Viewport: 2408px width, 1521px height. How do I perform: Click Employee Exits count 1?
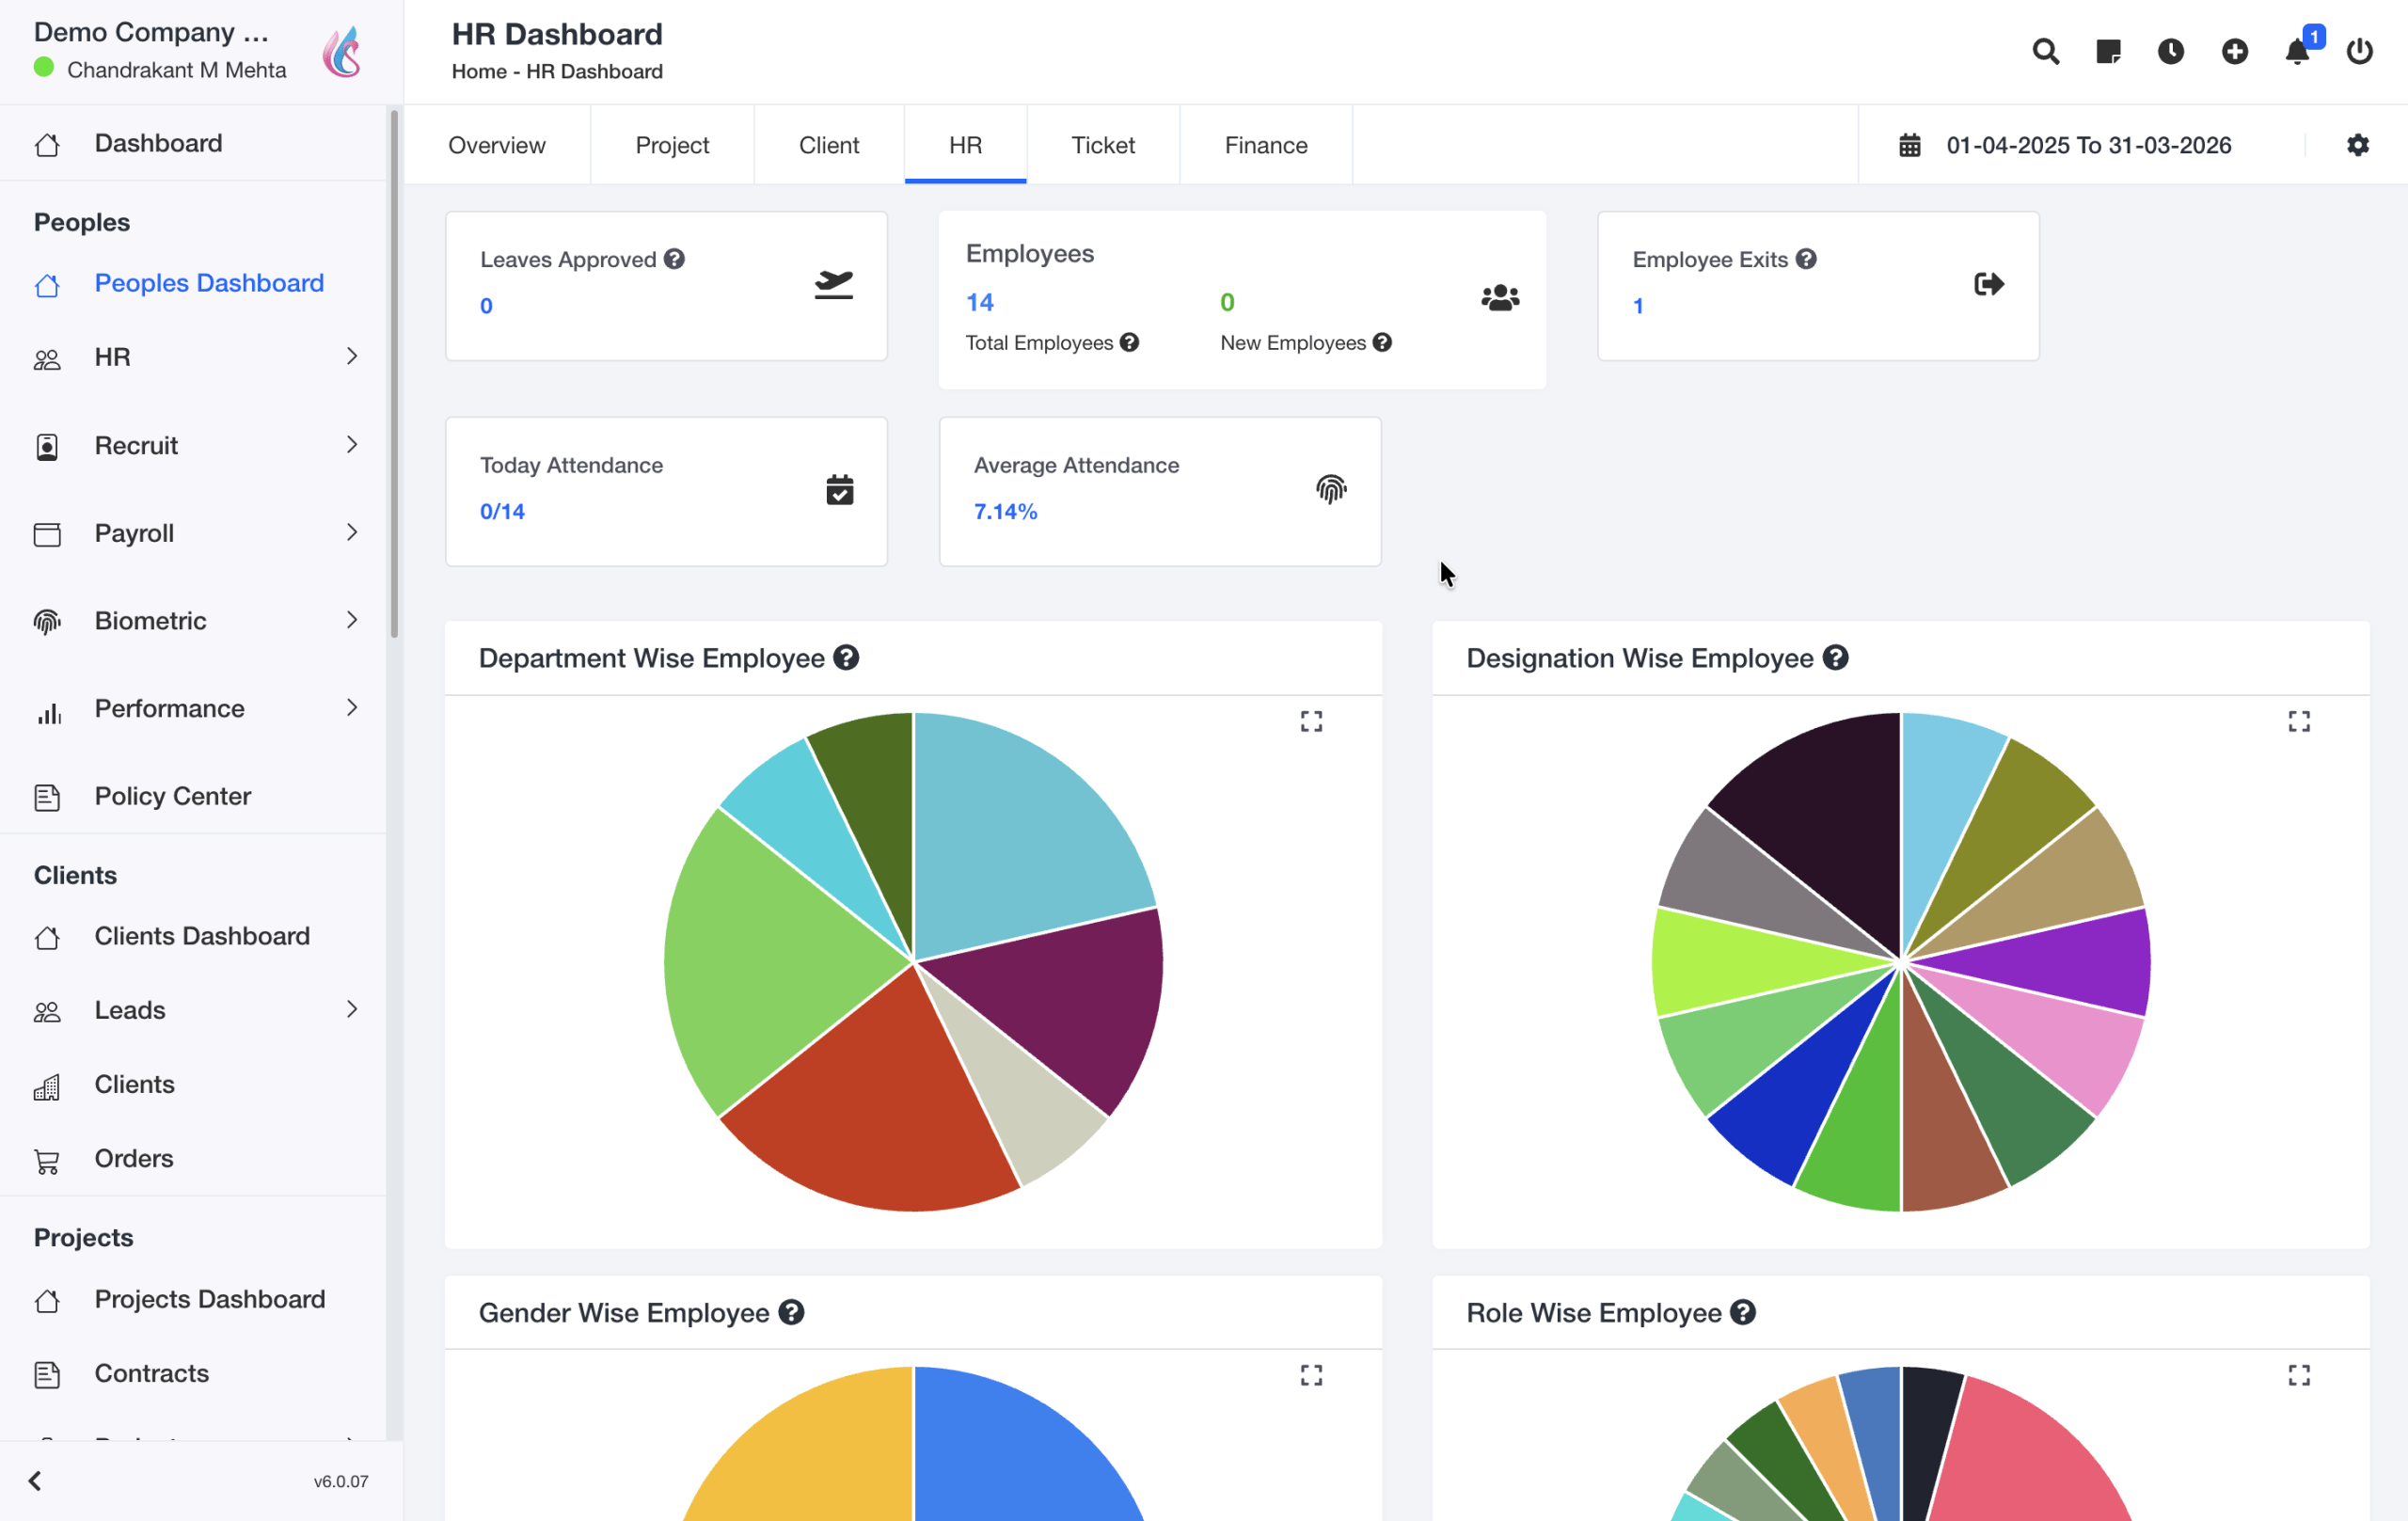(x=1638, y=306)
